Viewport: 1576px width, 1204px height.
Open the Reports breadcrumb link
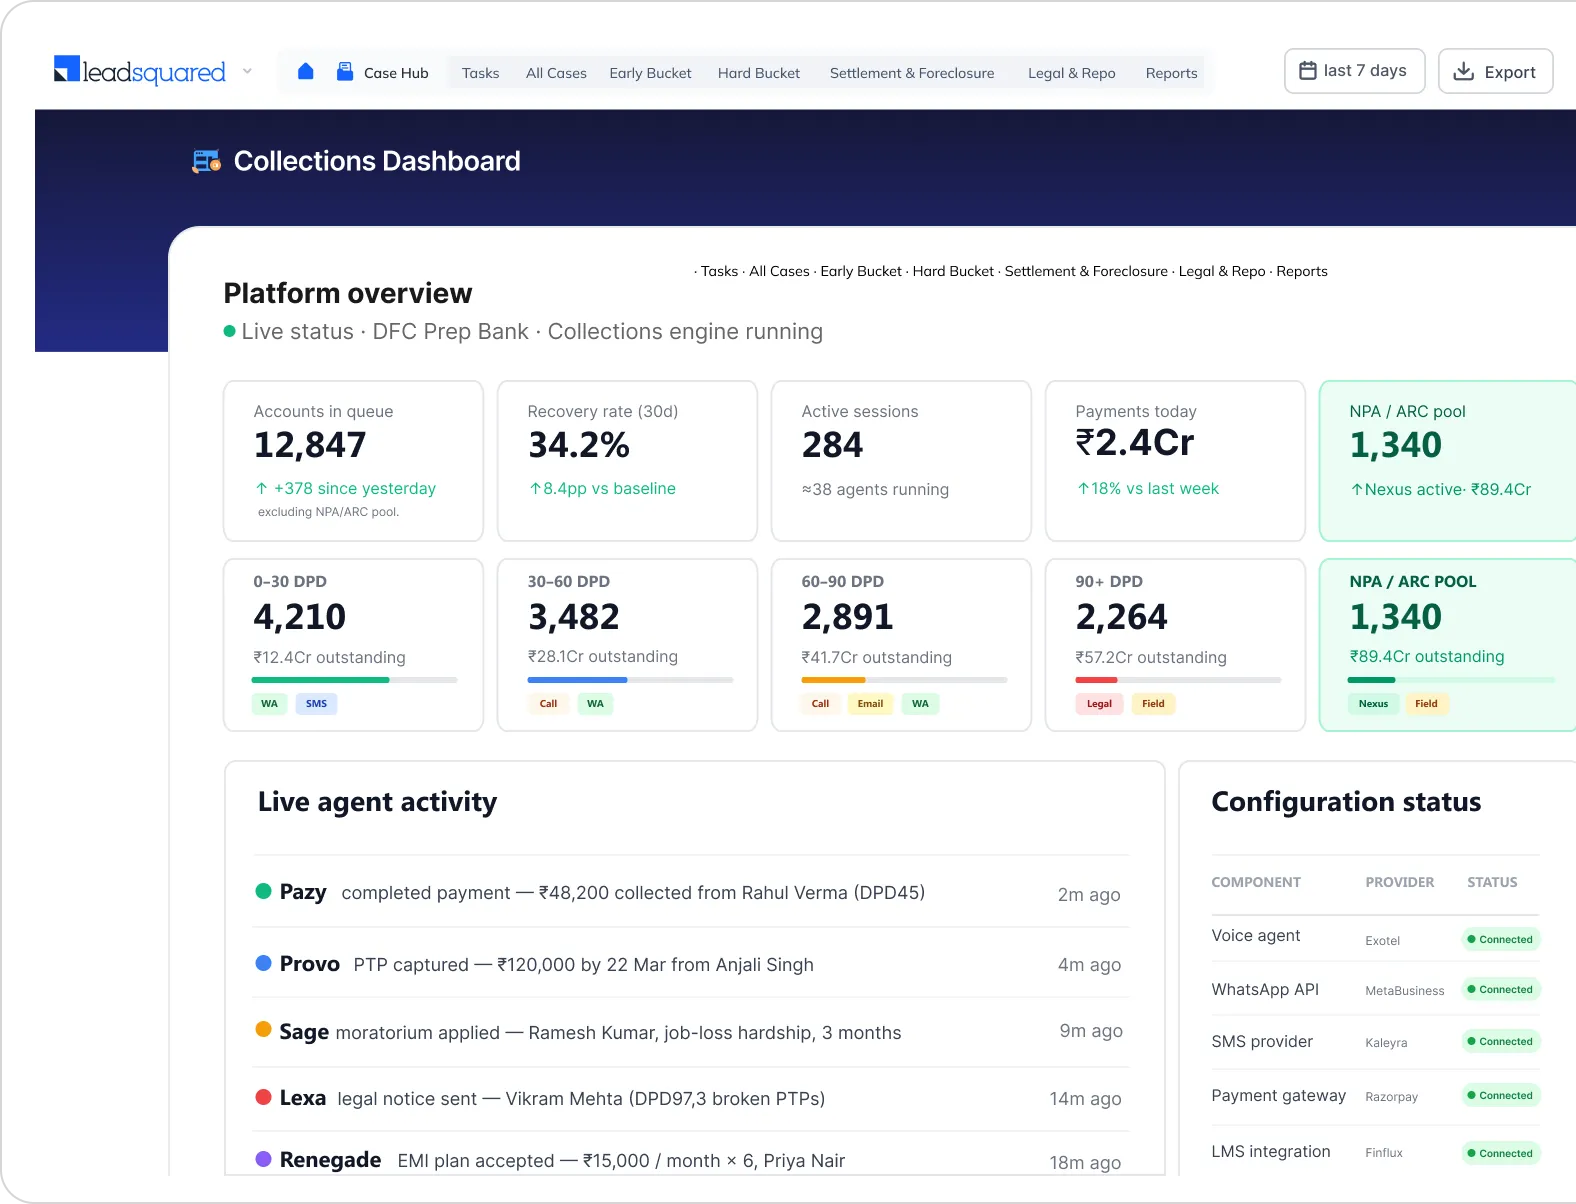(x=1302, y=271)
